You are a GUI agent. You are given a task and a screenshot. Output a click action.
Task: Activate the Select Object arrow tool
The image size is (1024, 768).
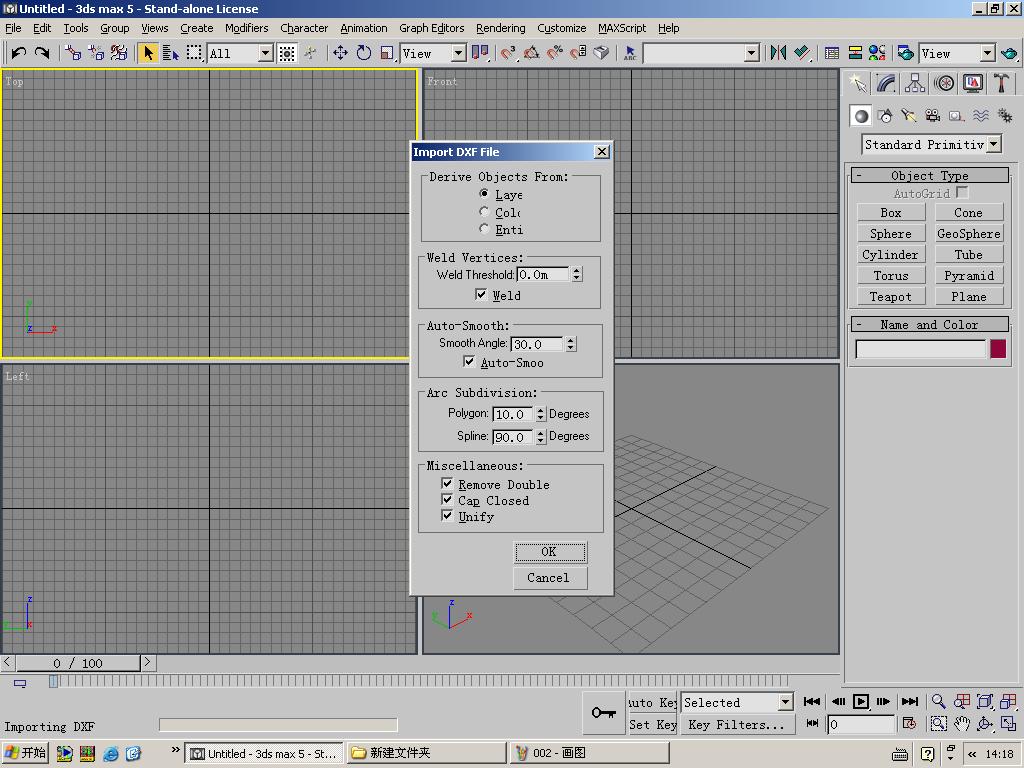[x=148, y=53]
